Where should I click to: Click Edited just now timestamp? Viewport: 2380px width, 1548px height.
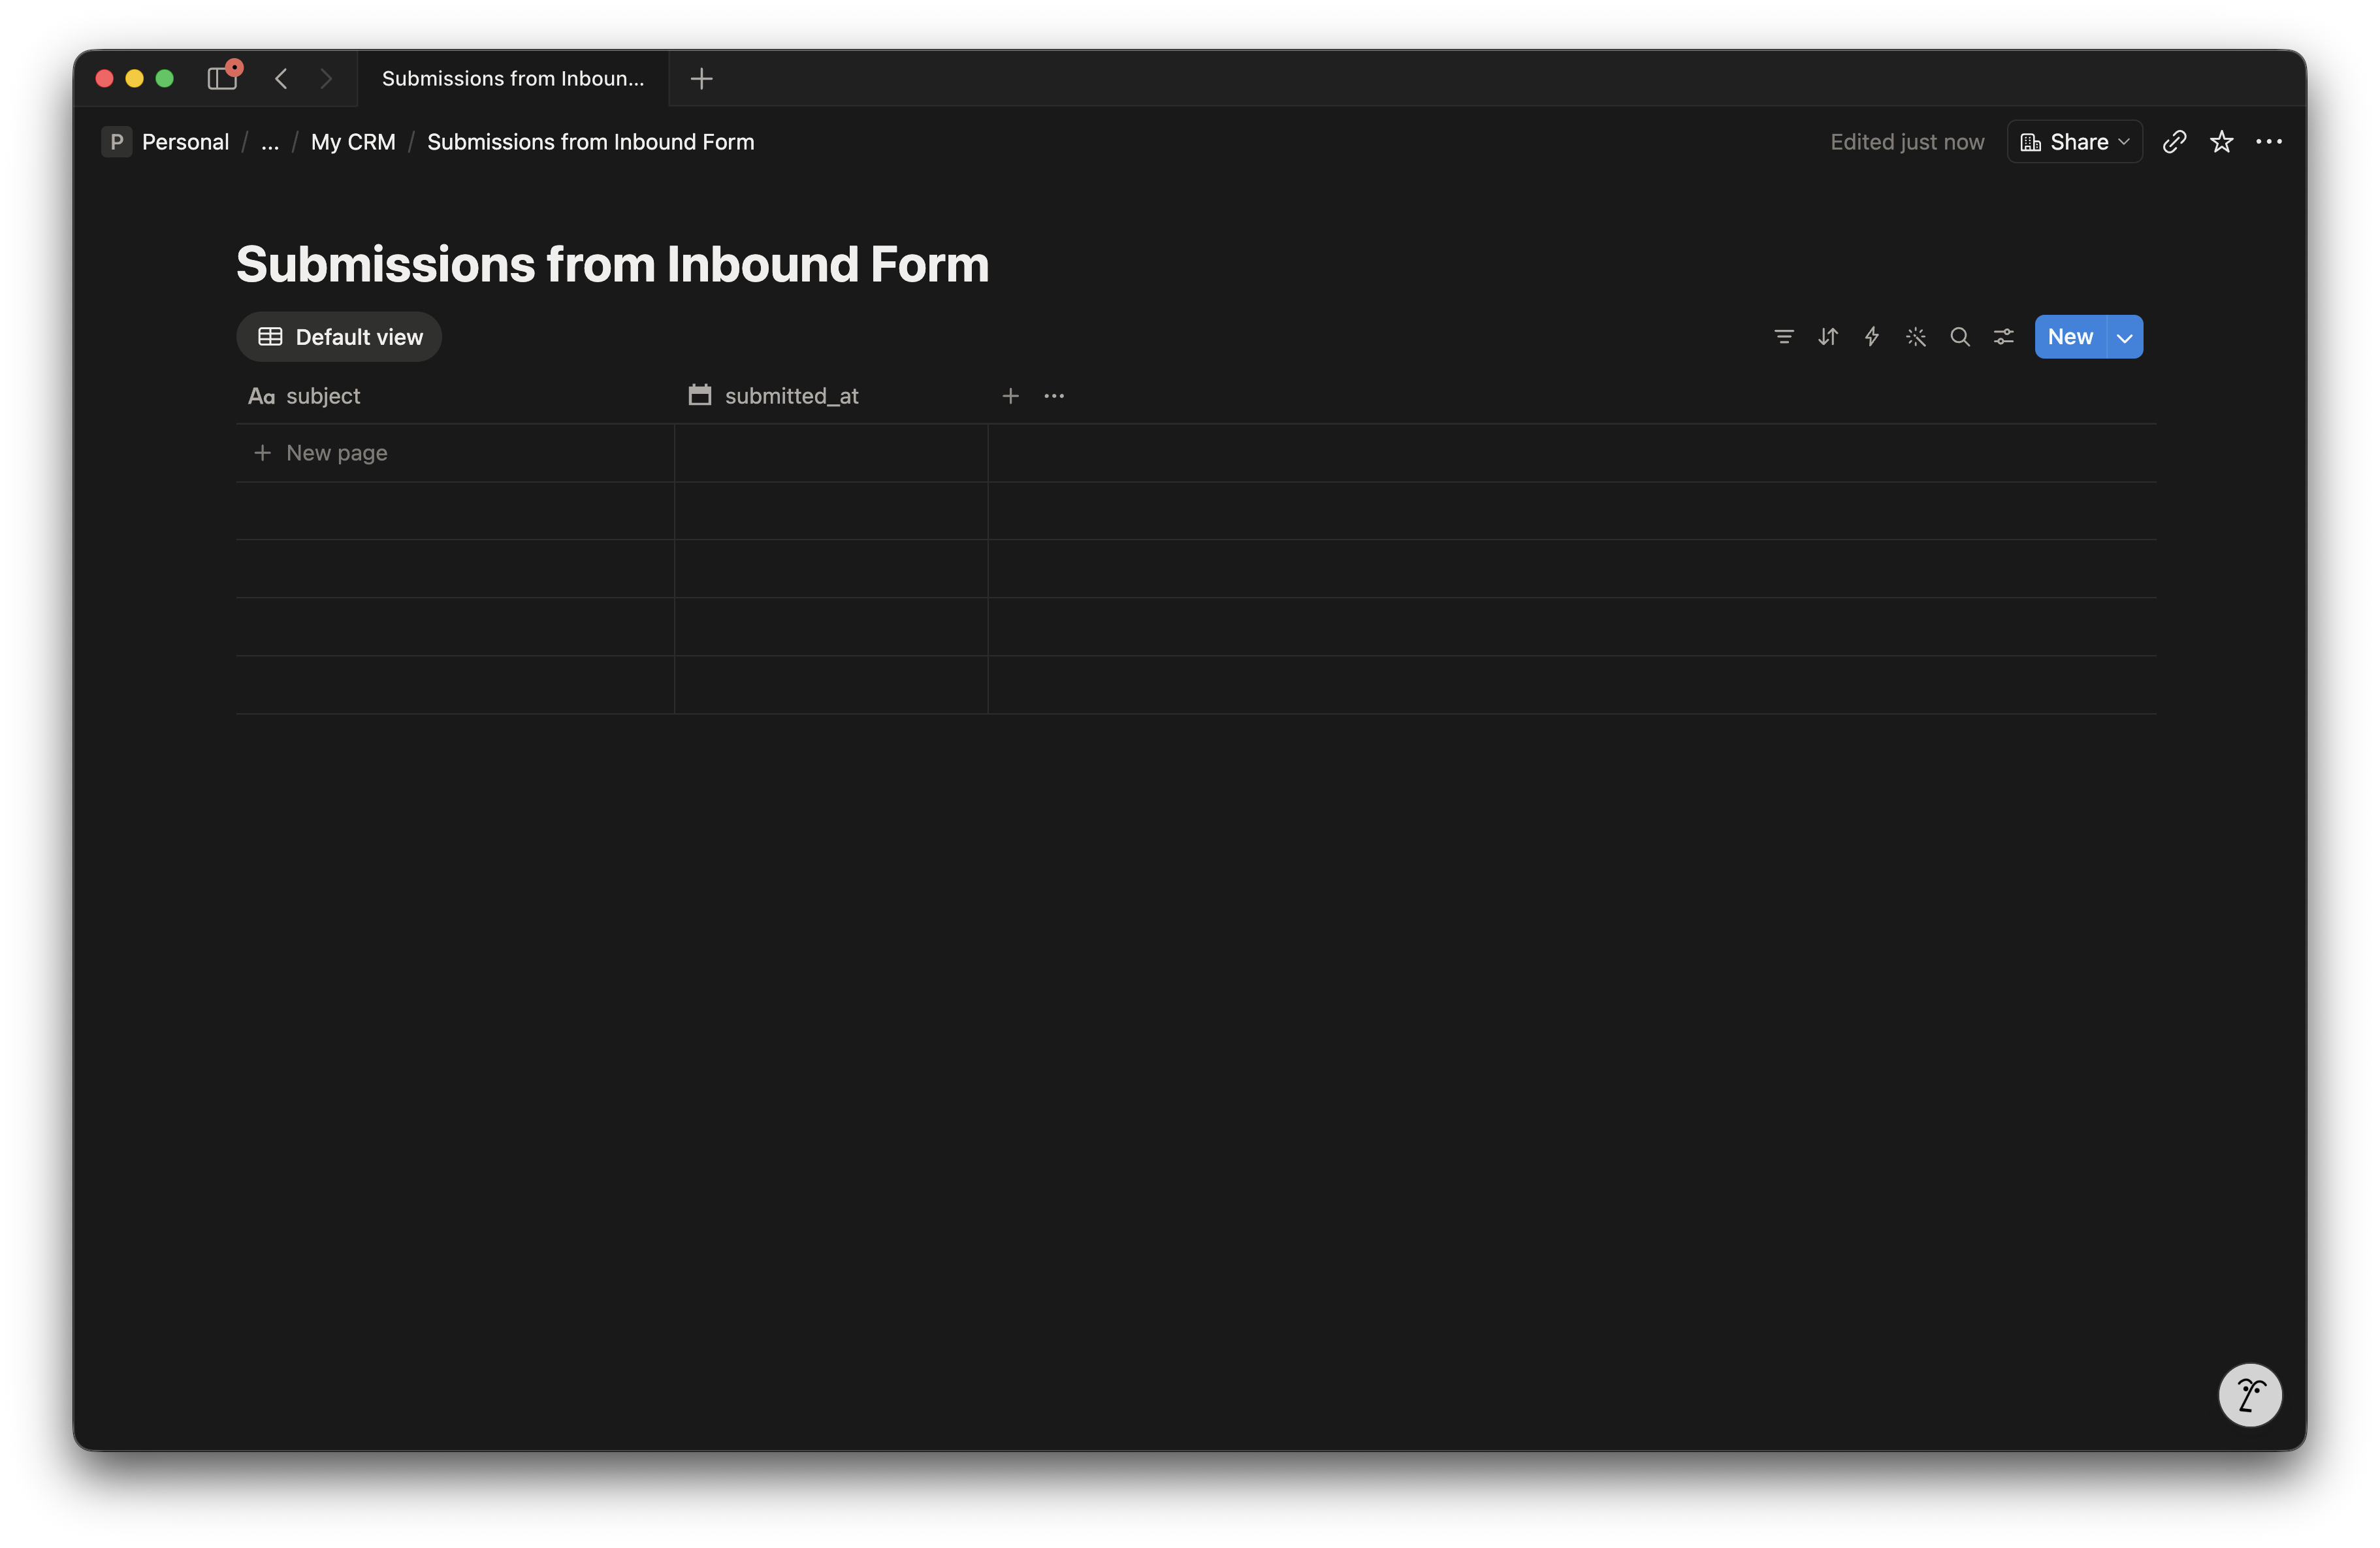pyautogui.click(x=1906, y=142)
